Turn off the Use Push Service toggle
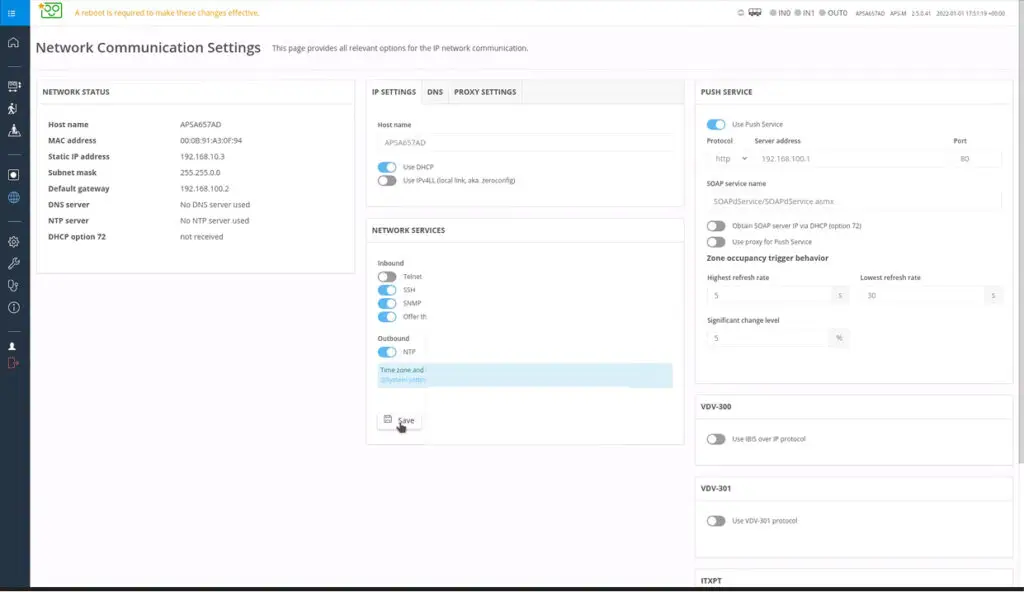The height and width of the screenshot is (592, 1024). pos(716,124)
